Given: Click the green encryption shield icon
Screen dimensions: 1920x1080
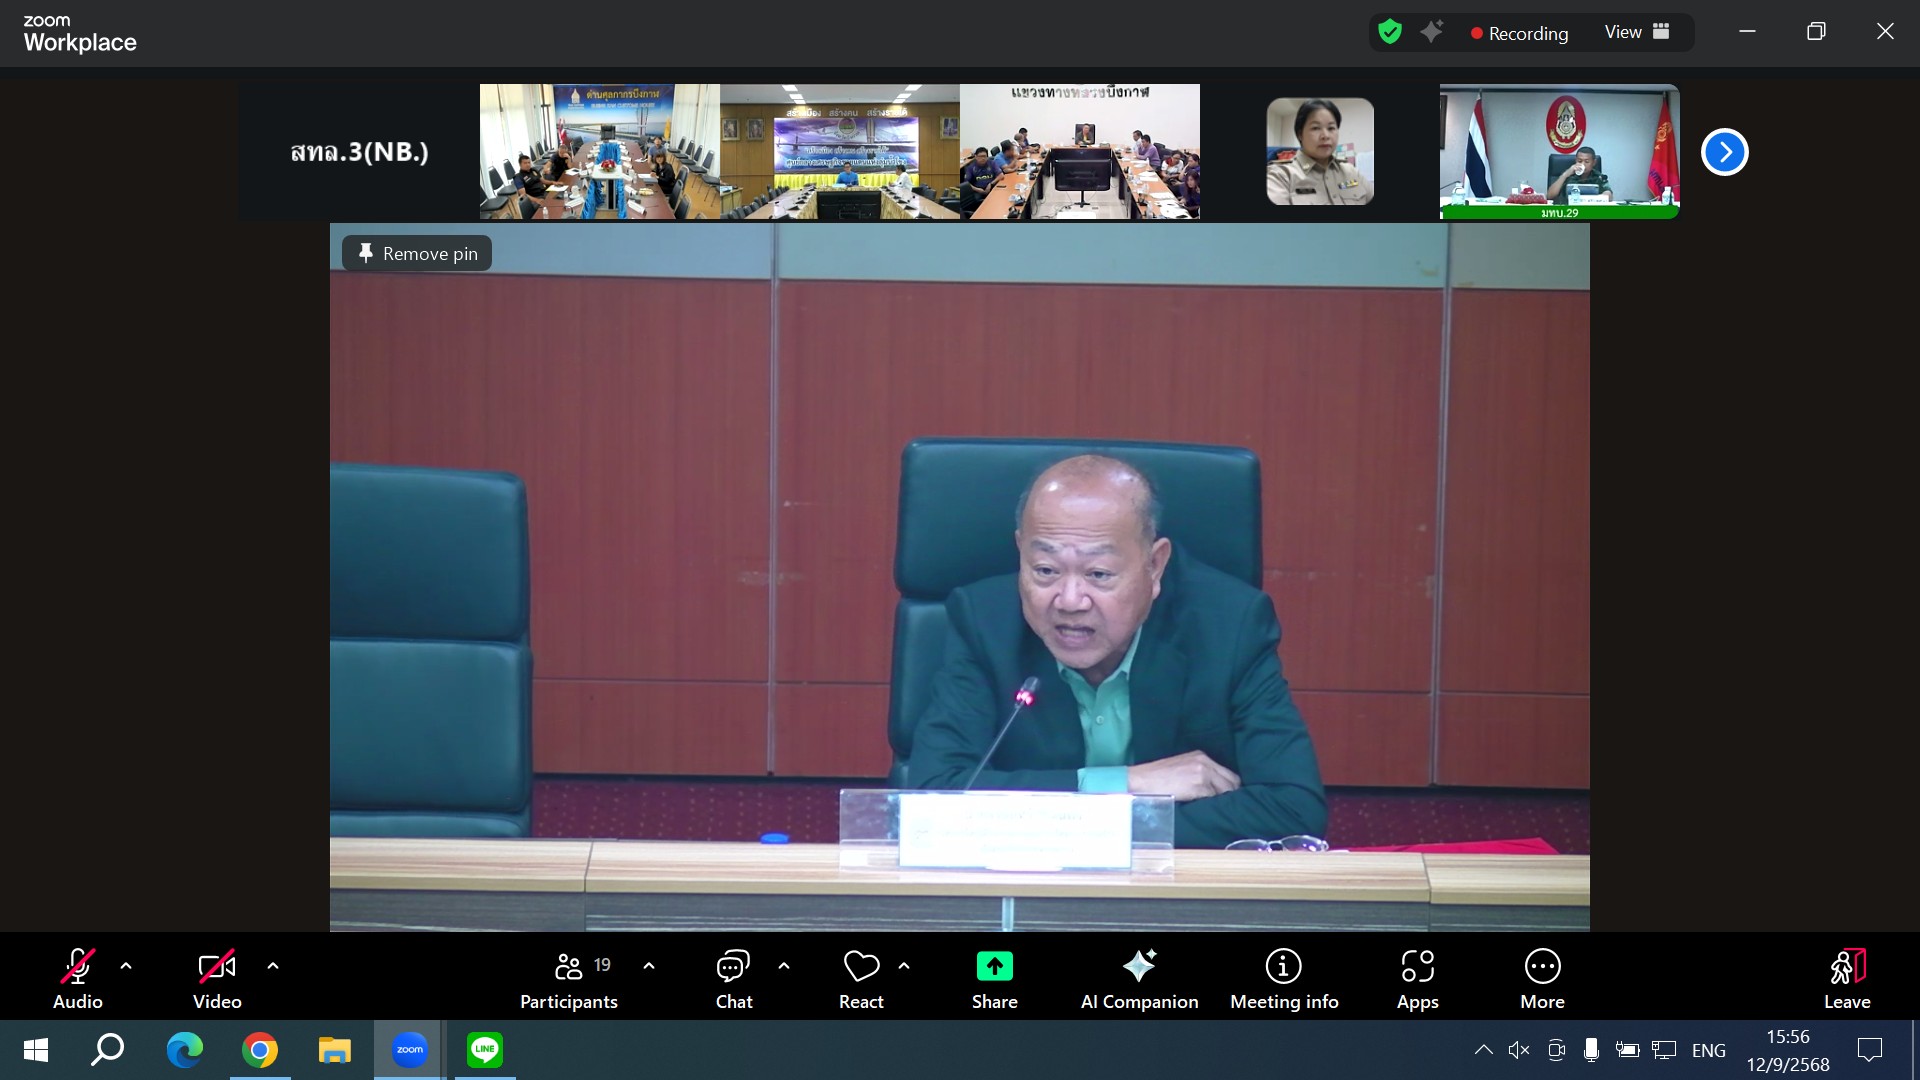Looking at the screenshot, I should [x=1389, y=33].
